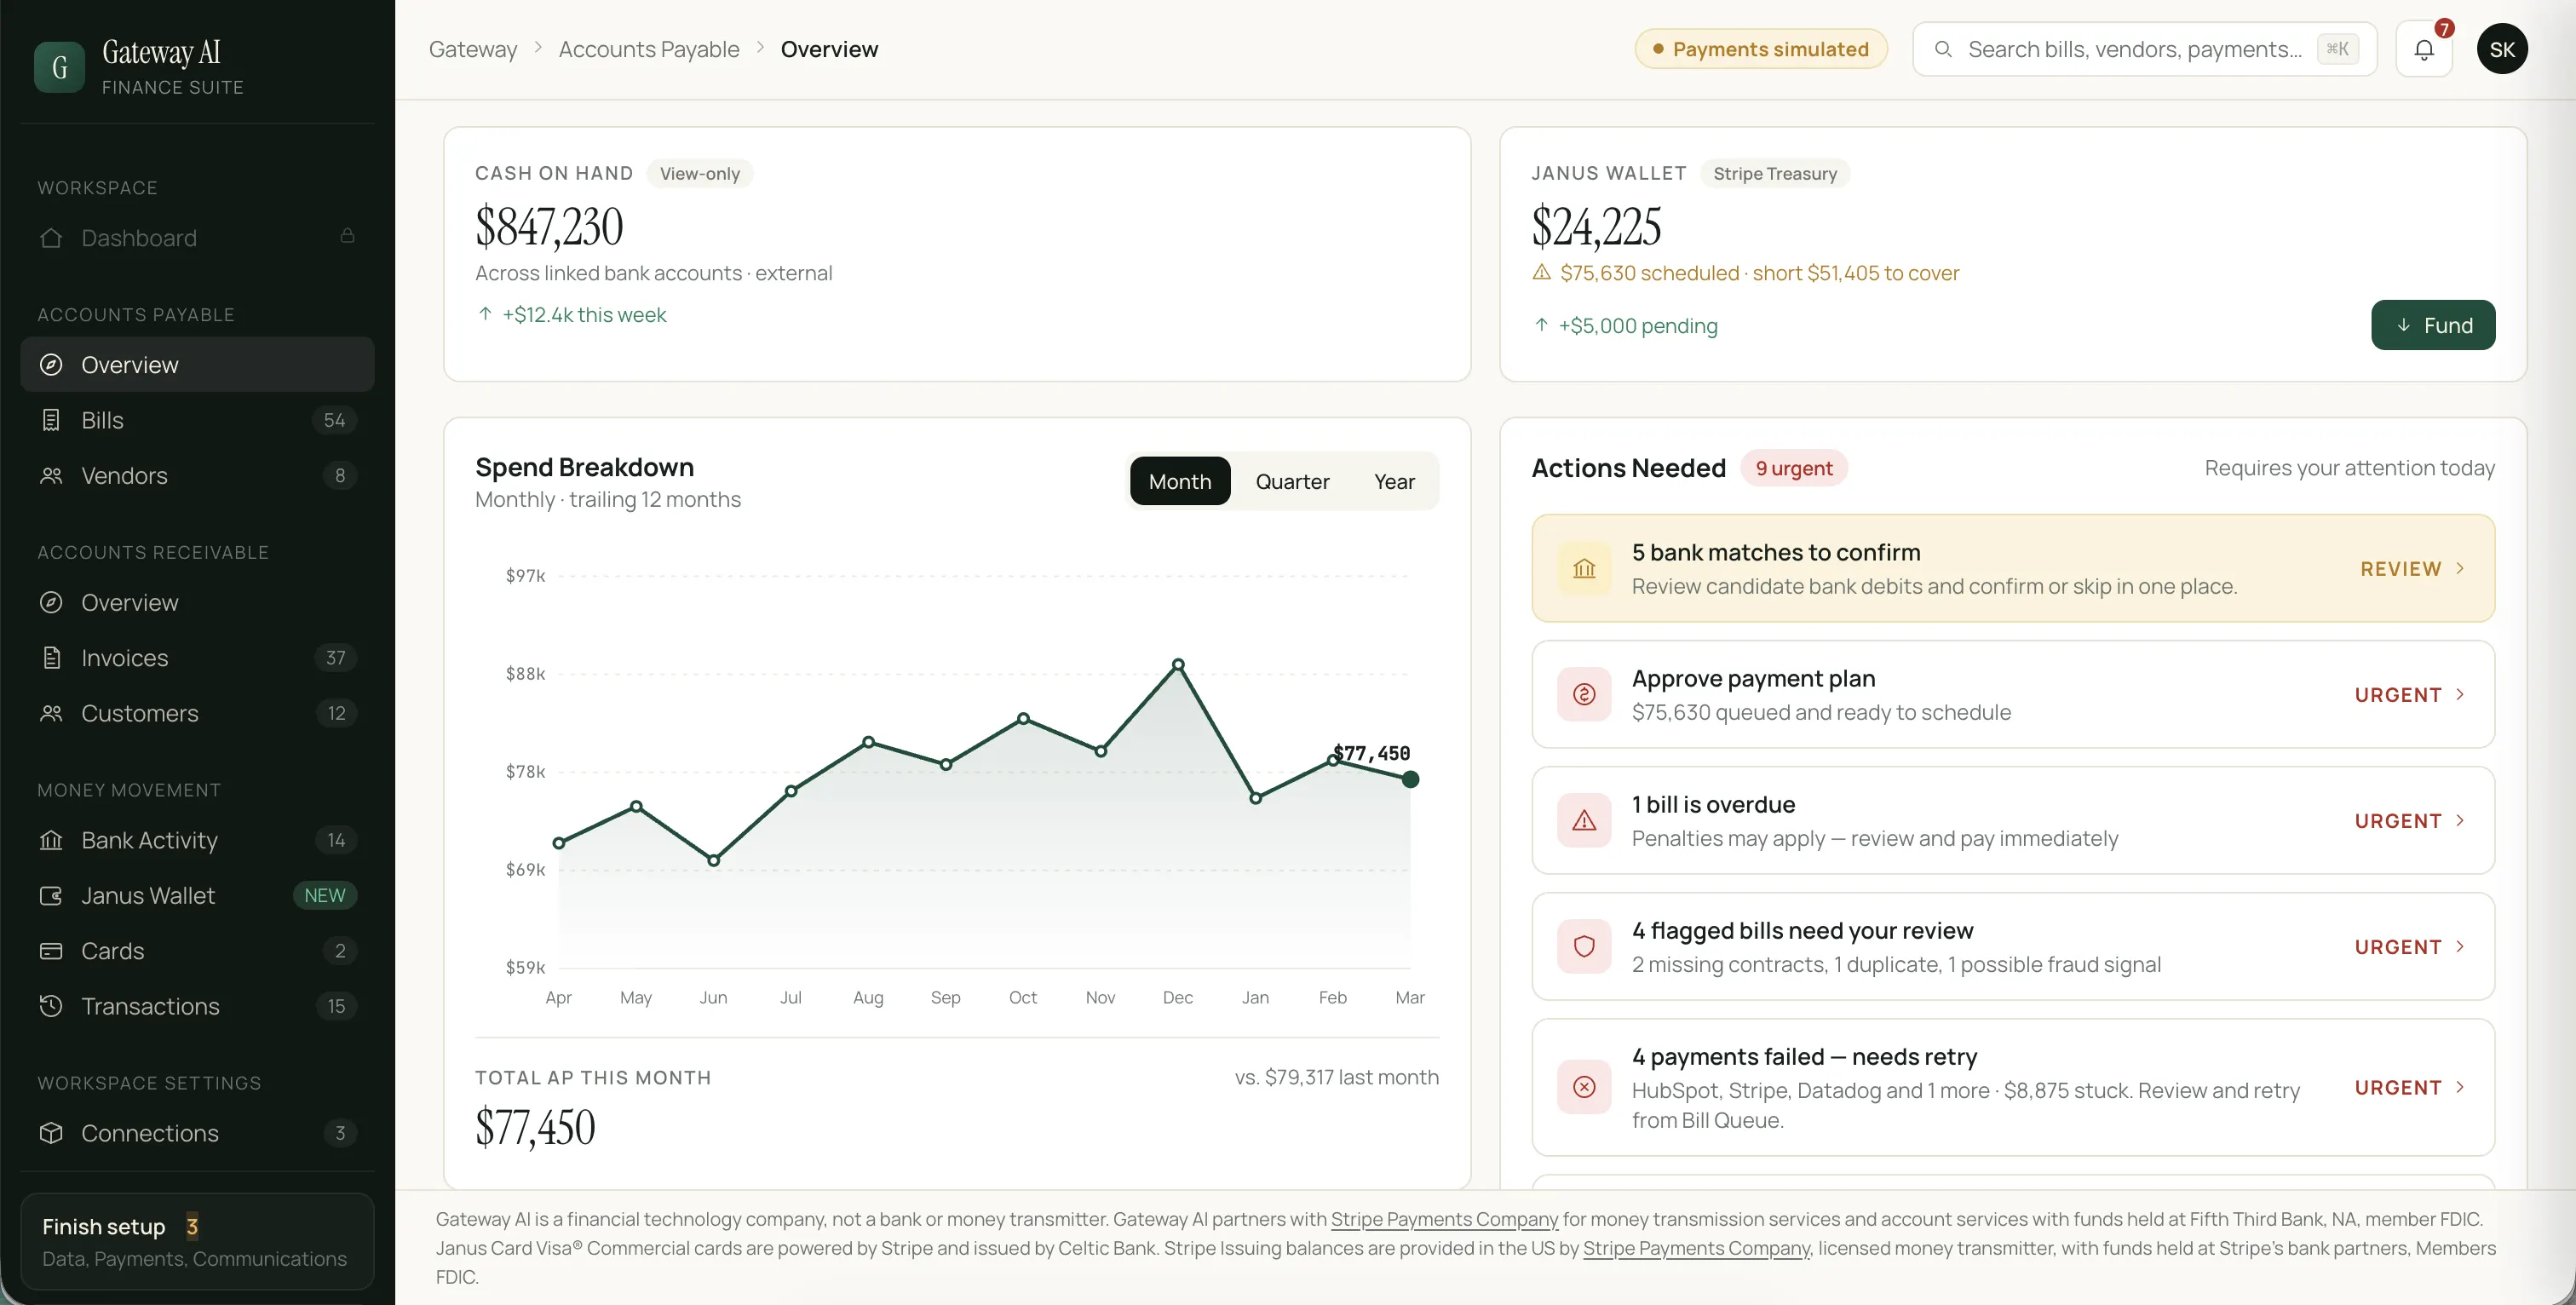This screenshot has width=2576, height=1305.
Task: Click the Gateway AI logo icon
Action: [x=59, y=67]
